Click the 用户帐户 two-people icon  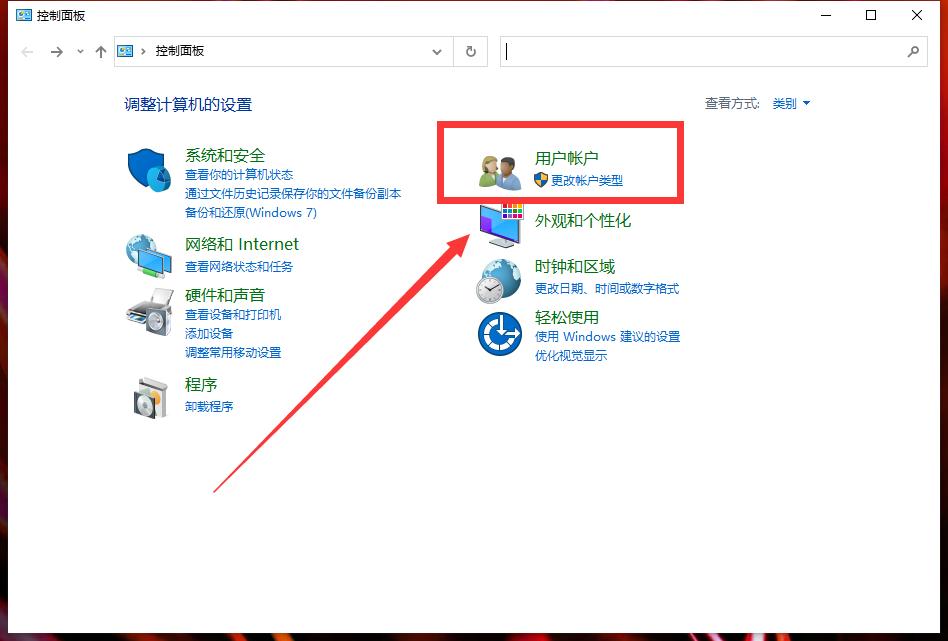[x=499, y=170]
